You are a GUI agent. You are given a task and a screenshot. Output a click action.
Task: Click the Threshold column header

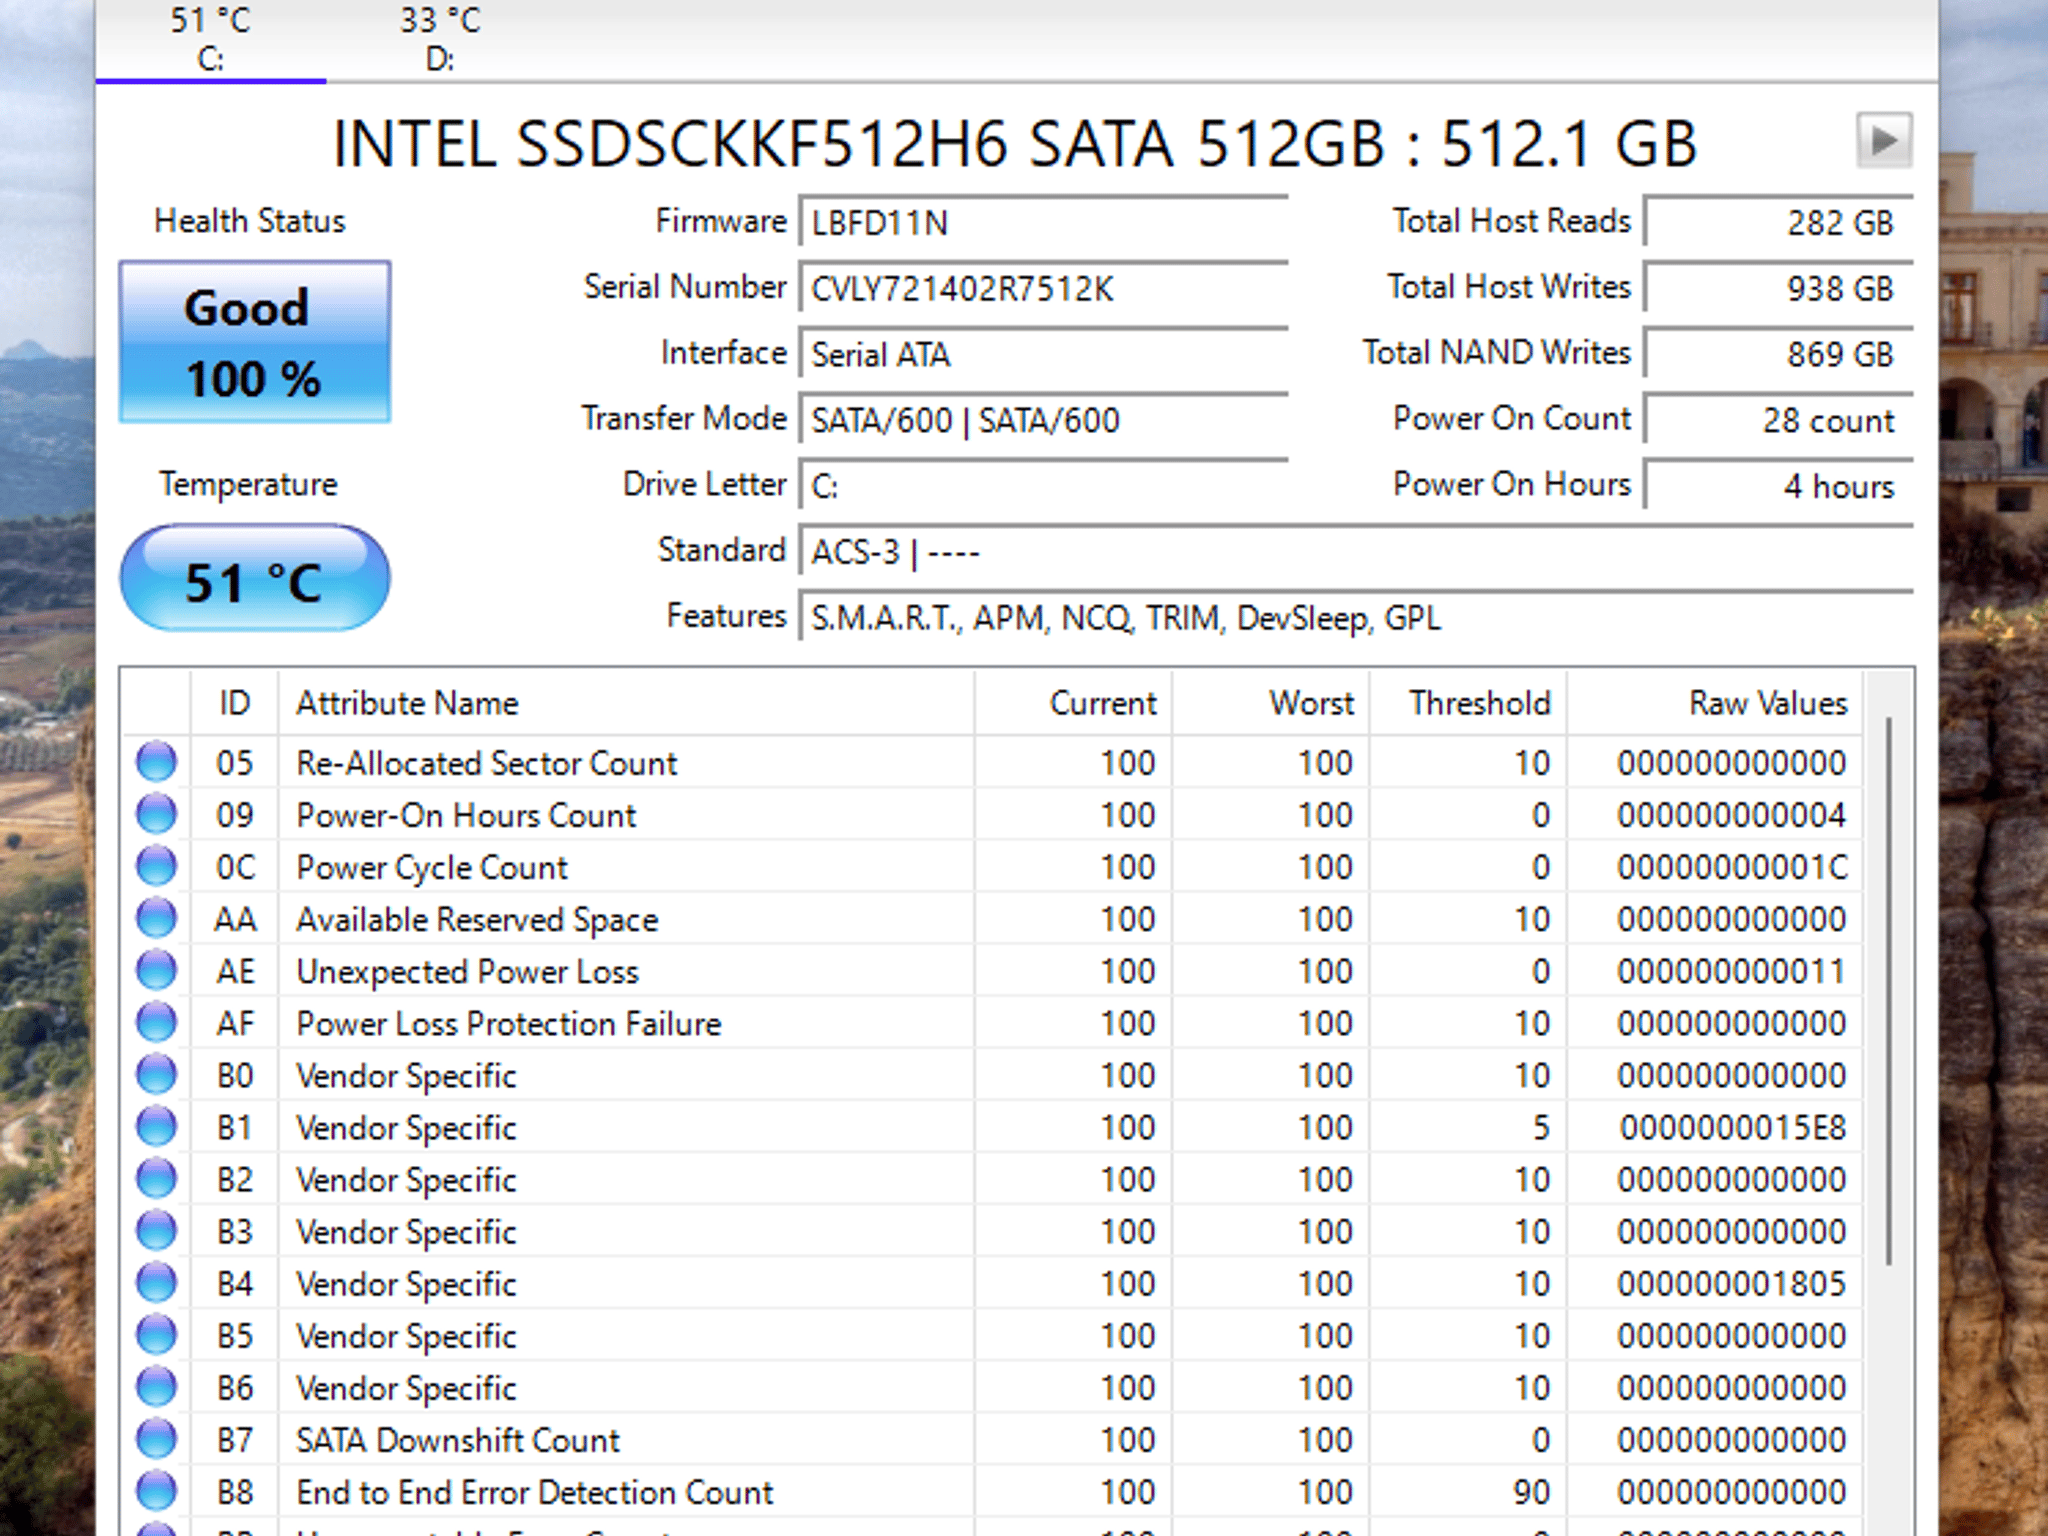pyautogui.click(x=1469, y=703)
